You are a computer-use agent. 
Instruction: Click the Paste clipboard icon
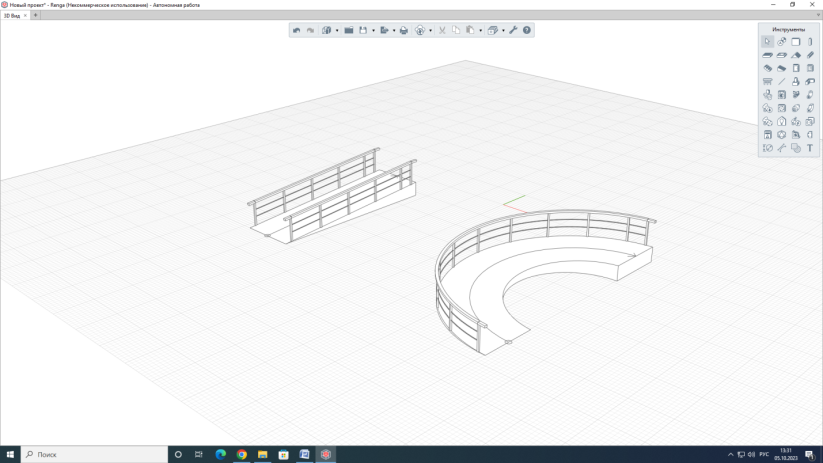click(x=470, y=30)
